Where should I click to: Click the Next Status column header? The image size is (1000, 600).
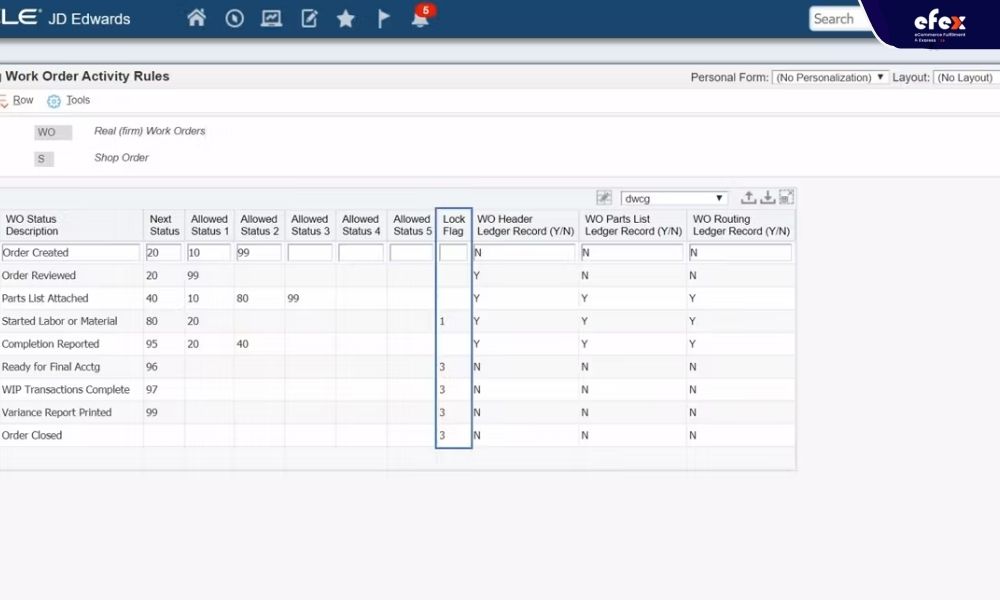pos(164,225)
